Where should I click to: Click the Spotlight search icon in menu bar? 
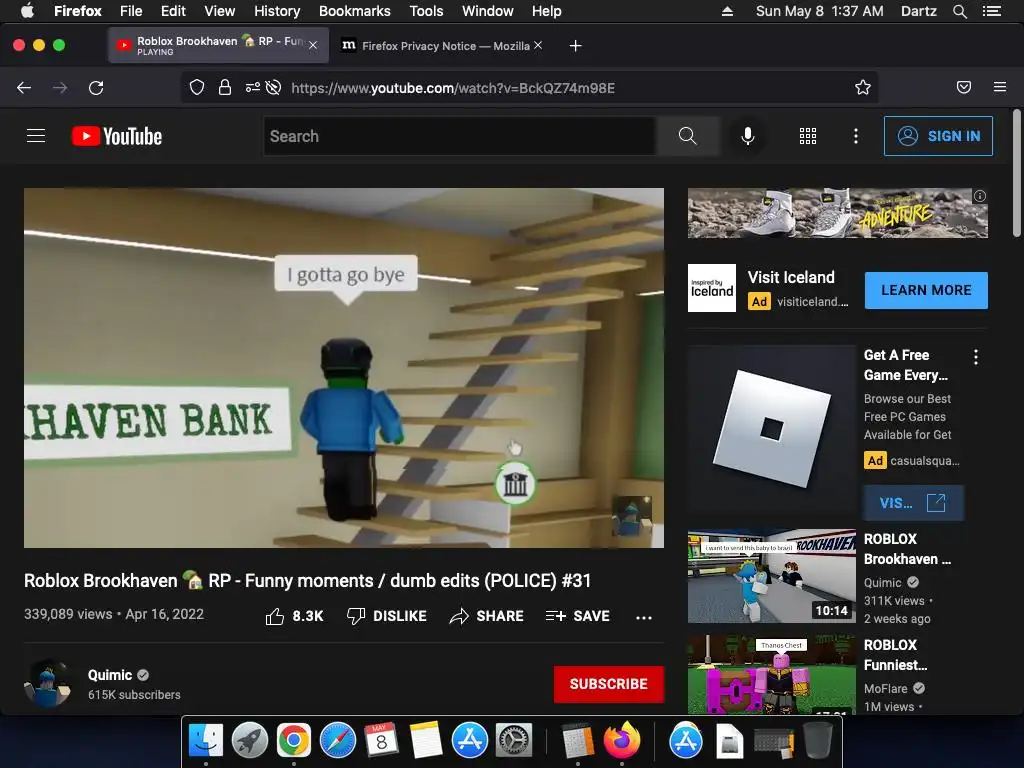point(959,11)
